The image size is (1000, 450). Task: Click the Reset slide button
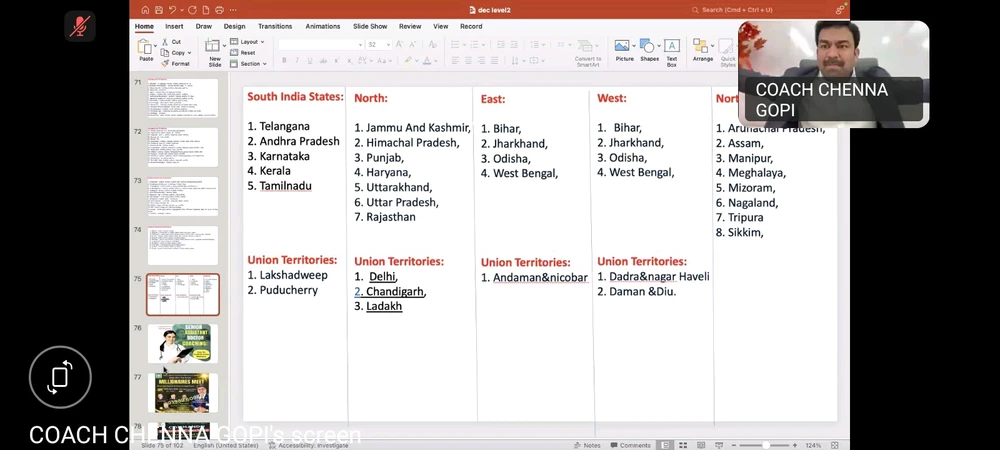pyautogui.click(x=247, y=53)
